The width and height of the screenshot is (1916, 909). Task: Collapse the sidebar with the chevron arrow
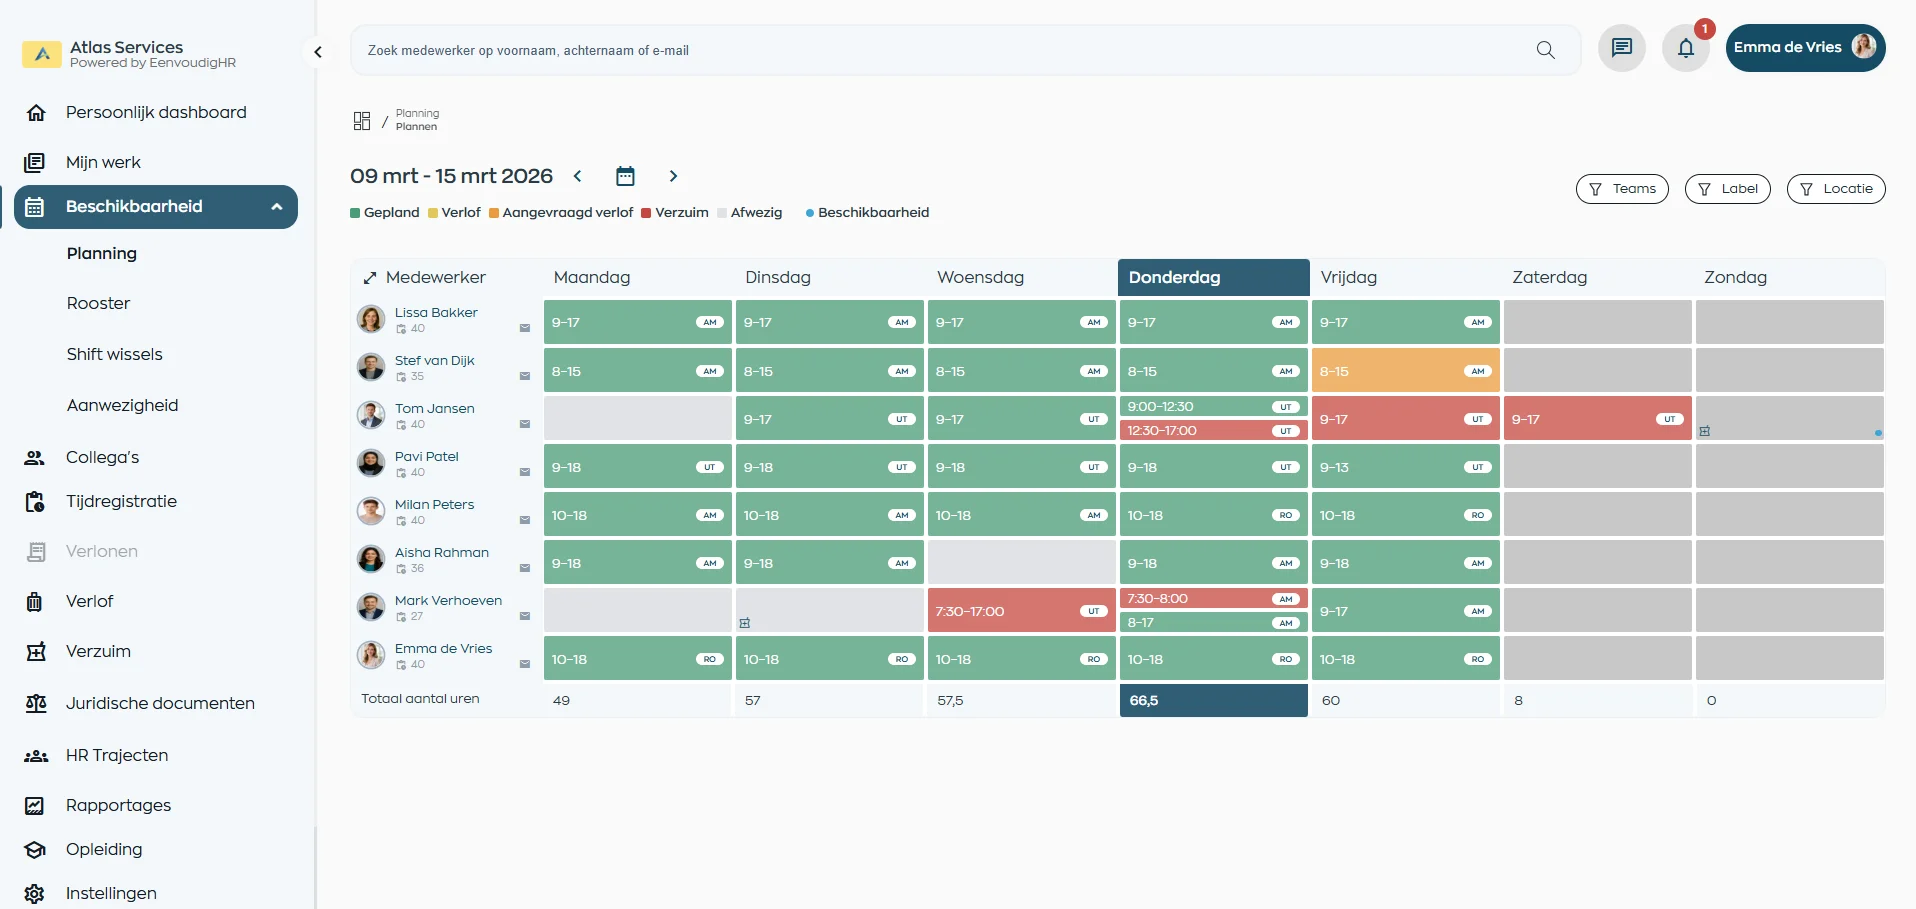point(317,51)
